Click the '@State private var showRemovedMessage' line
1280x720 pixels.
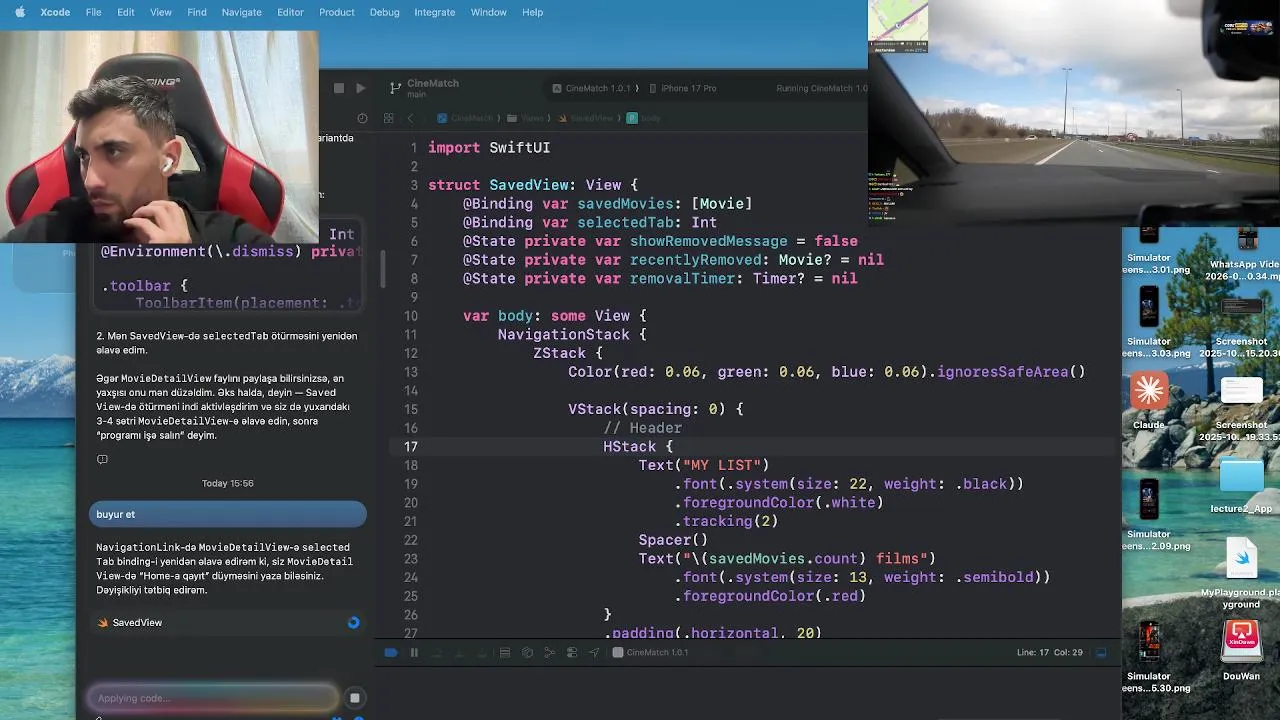pyautogui.click(x=660, y=241)
